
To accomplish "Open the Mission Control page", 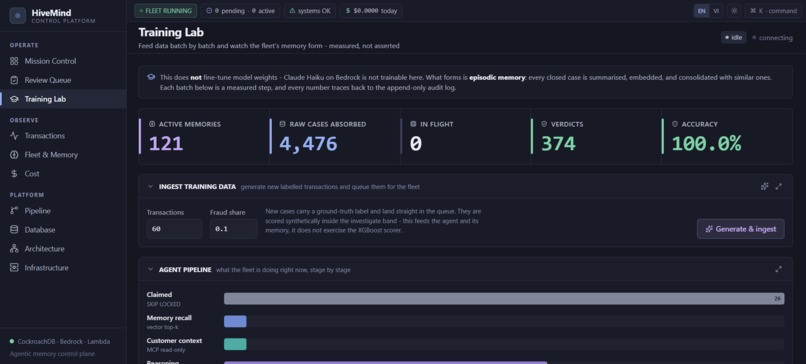I will point(63,61).
